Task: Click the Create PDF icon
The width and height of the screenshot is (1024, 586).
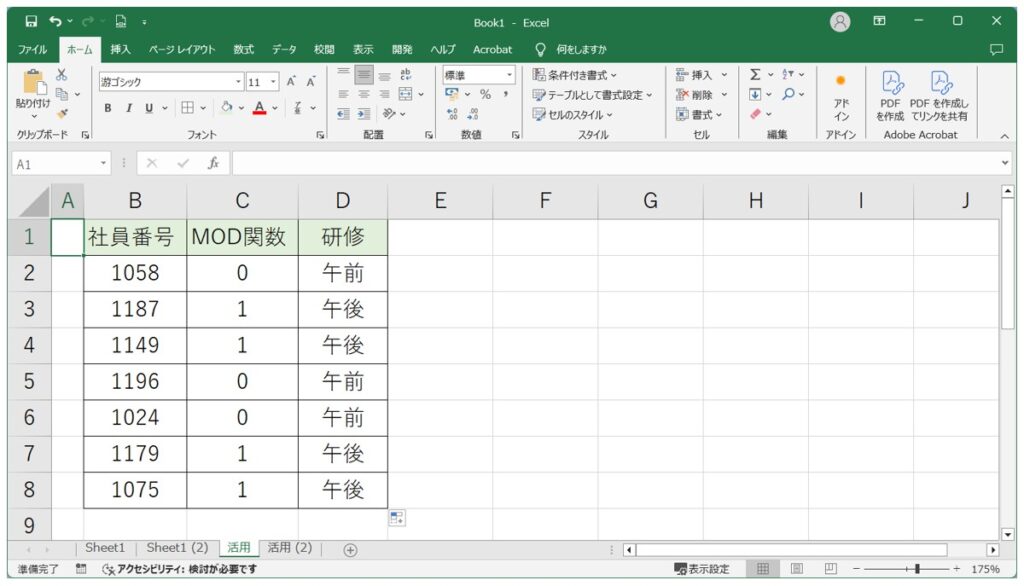Action: [x=890, y=96]
